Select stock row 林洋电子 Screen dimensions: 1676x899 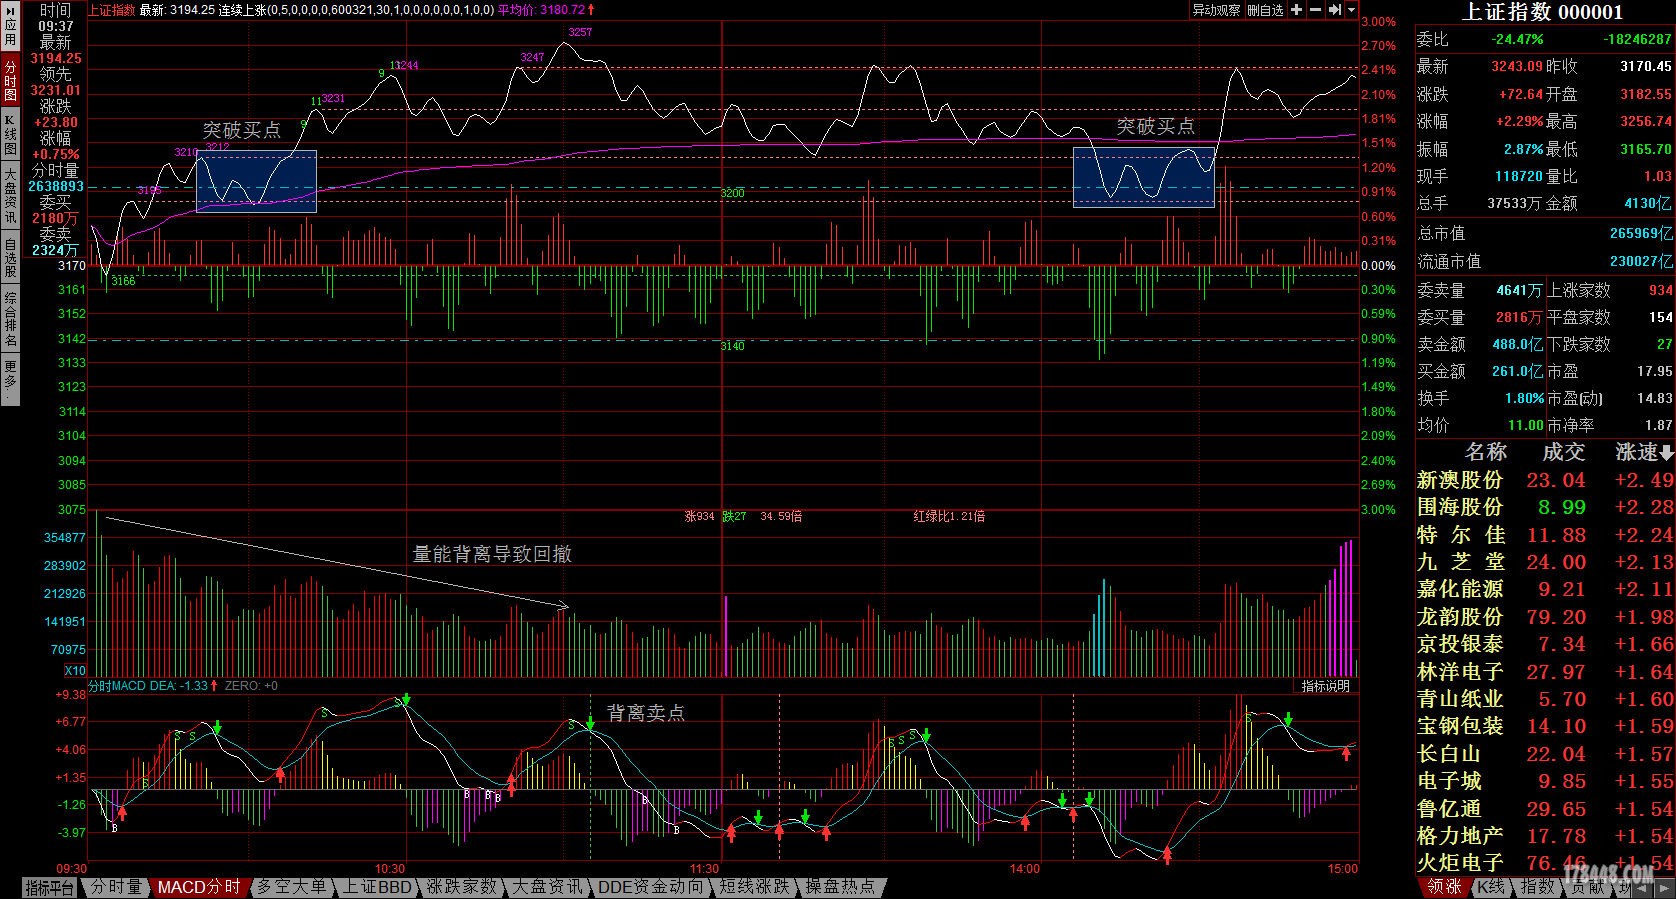click(x=1545, y=671)
